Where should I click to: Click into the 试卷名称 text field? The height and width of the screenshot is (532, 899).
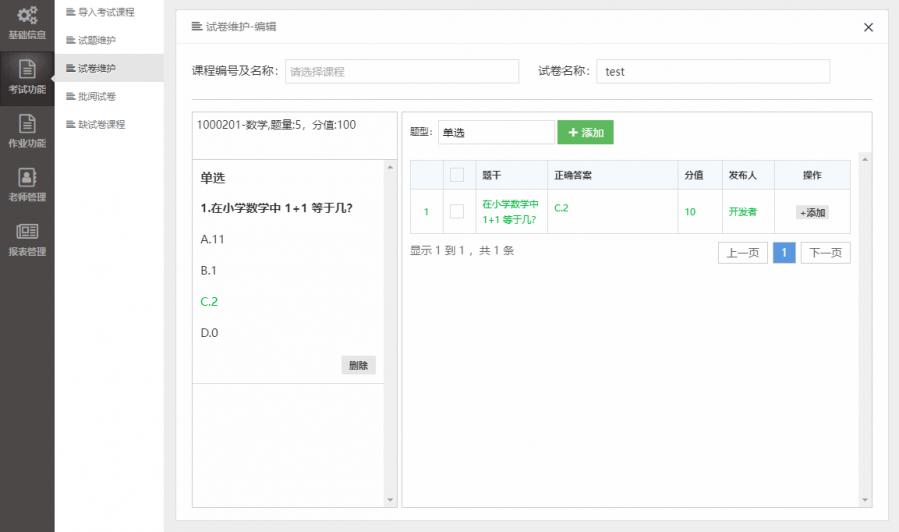pos(713,71)
